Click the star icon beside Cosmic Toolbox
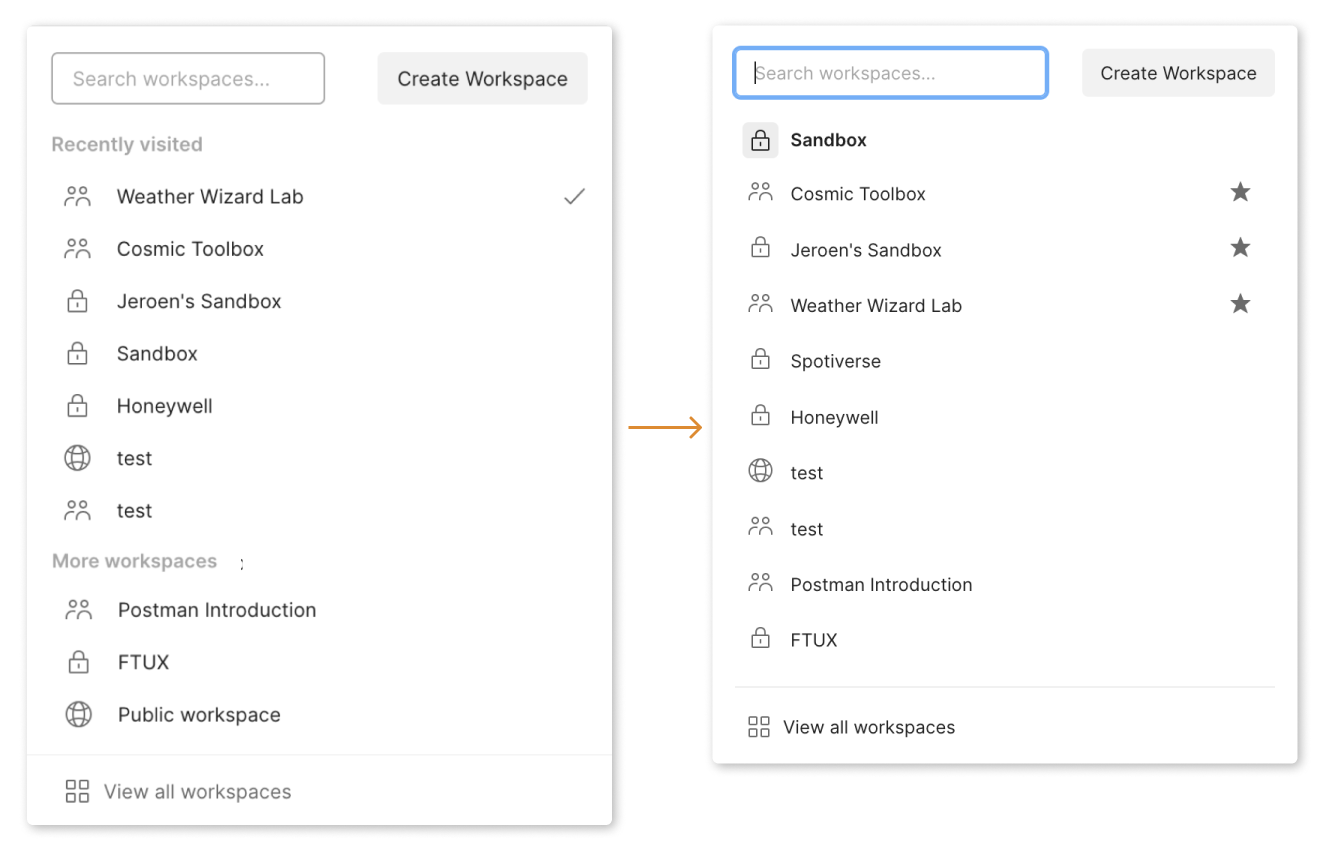The image size is (1331, 855). [x=1240, y=192]
